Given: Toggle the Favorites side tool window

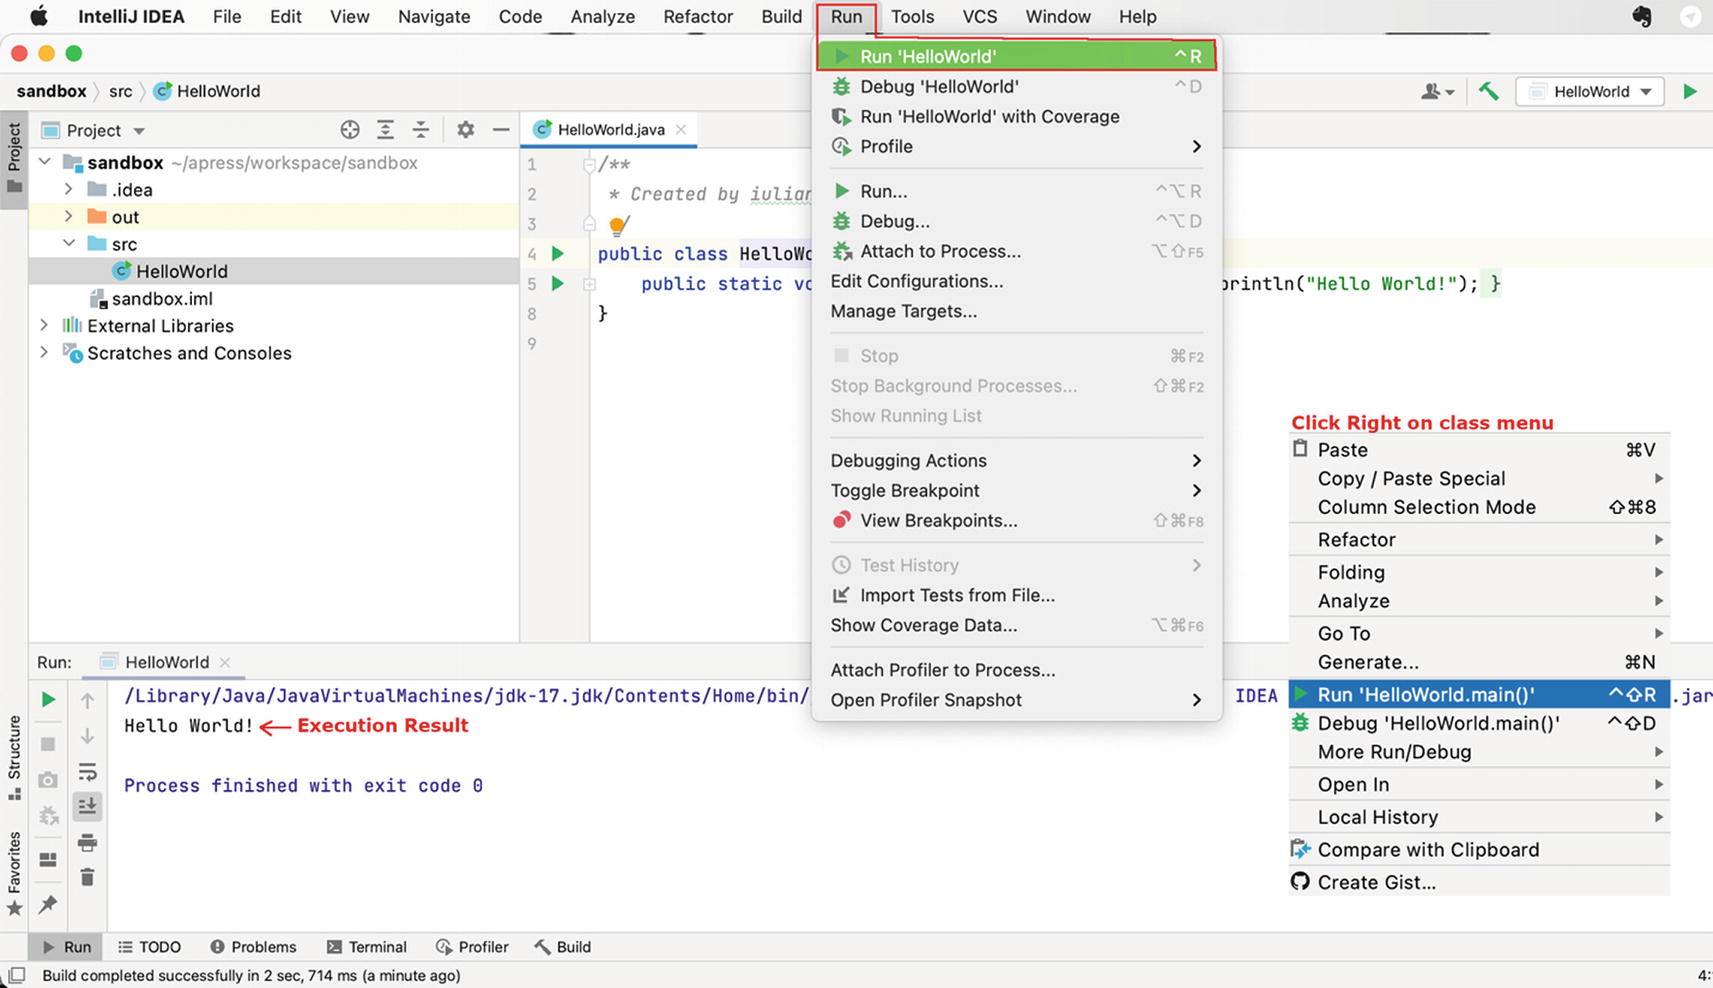Looking at the screenshot, I should click(x=14, y=873).
